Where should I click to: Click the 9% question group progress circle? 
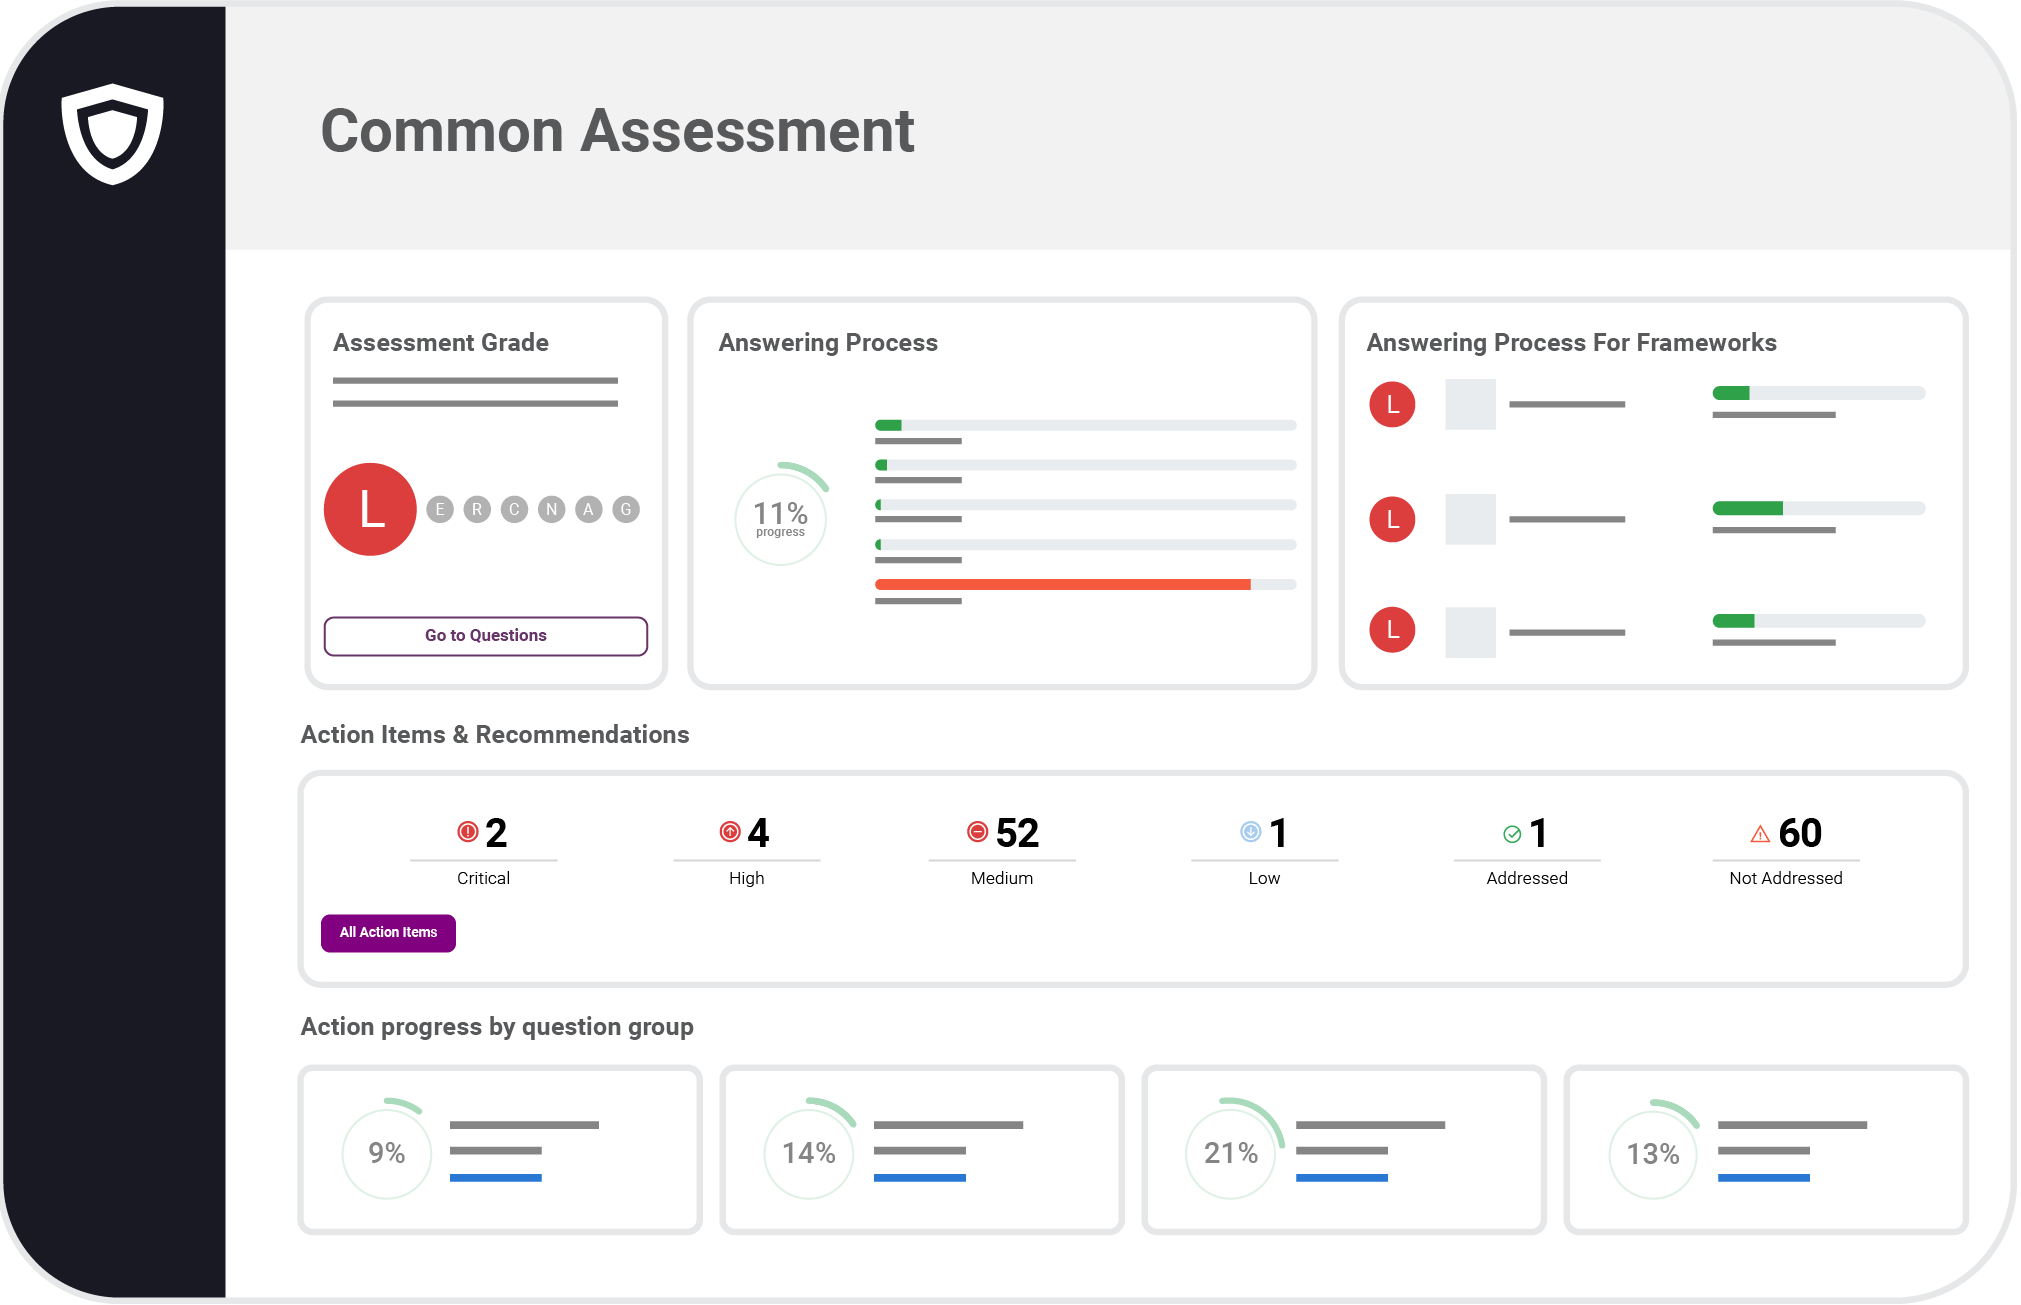(x=386, y=1152)
